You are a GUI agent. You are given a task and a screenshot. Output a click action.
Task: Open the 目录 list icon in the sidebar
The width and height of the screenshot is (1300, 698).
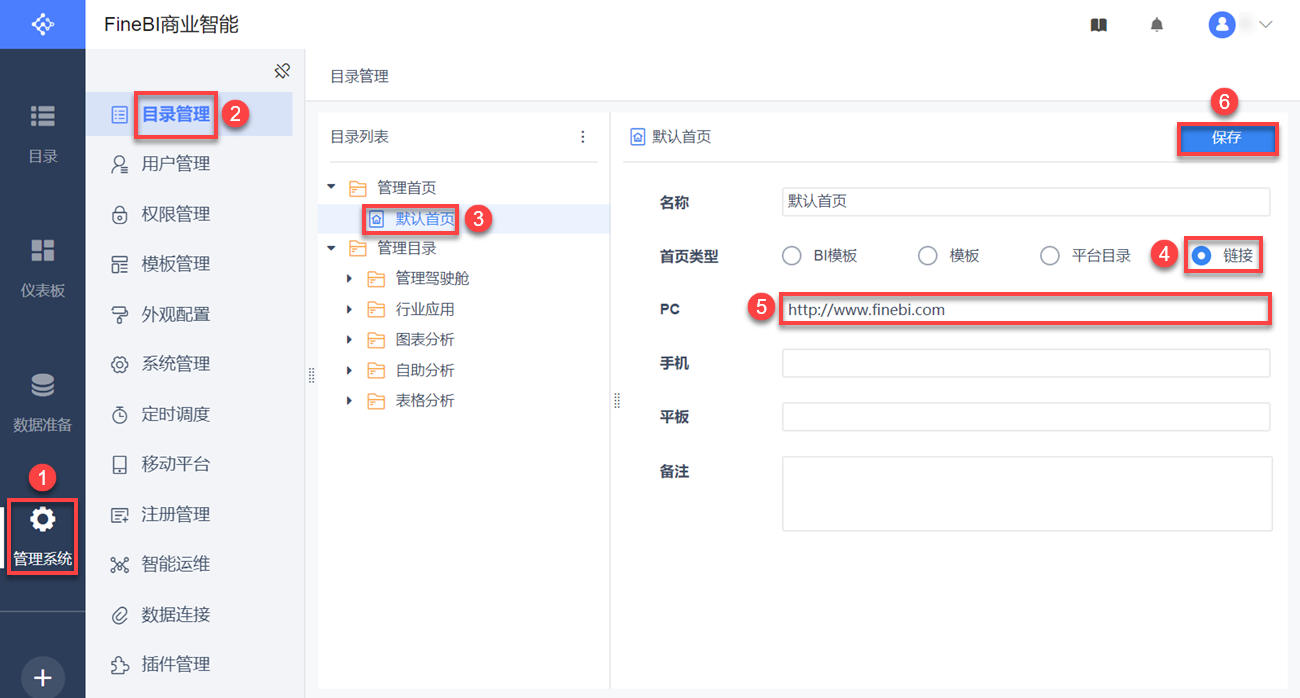pos(43,131)
